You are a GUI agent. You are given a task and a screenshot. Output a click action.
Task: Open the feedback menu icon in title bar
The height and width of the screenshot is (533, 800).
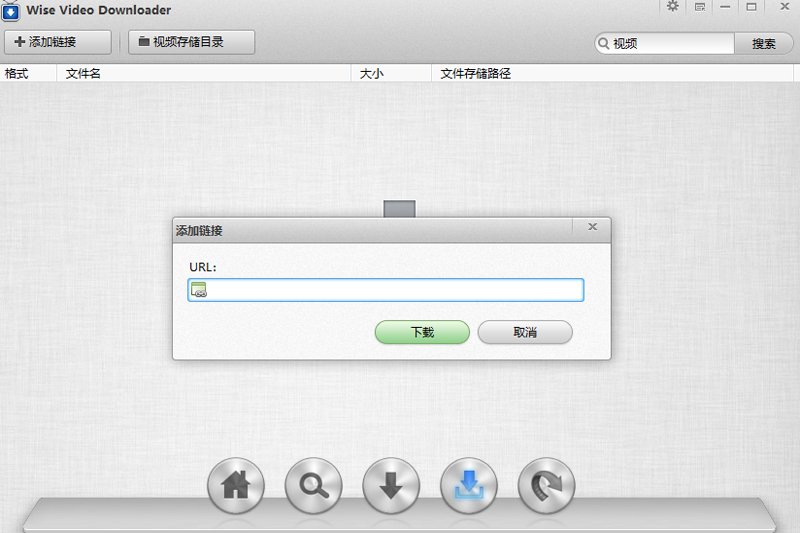700,7
